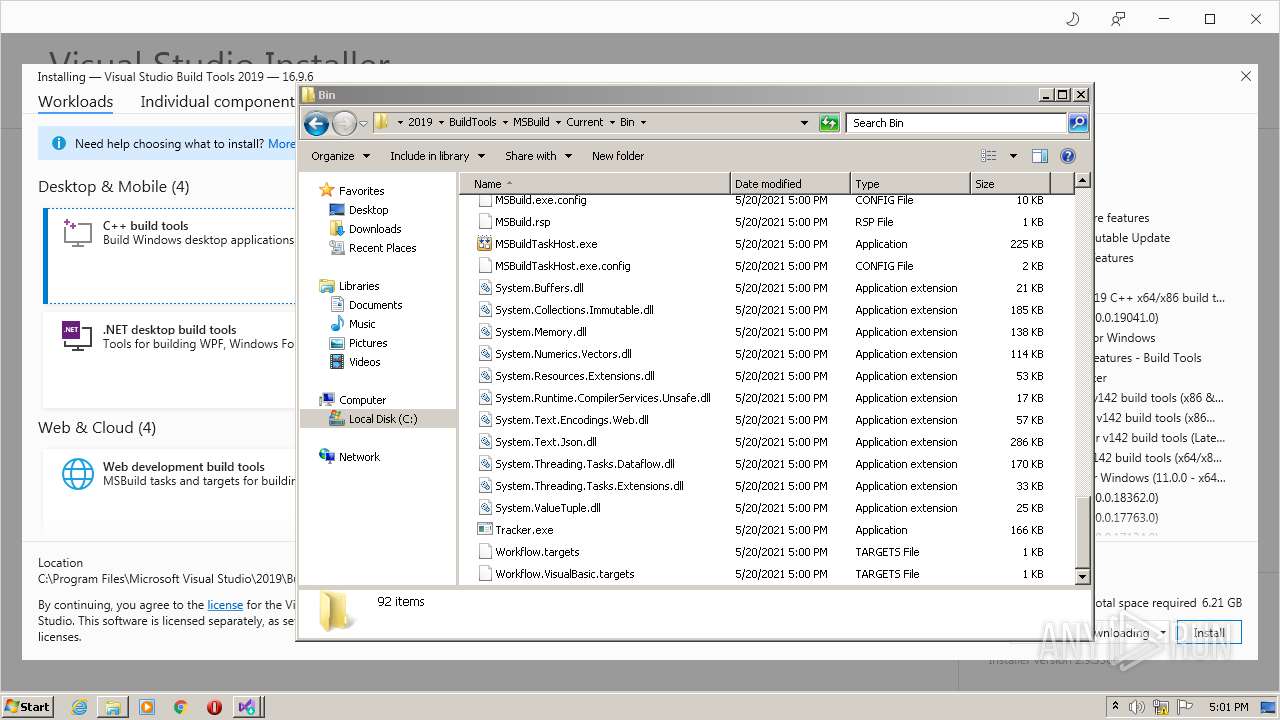Select MSBuild.rsp file

point(522,222)
